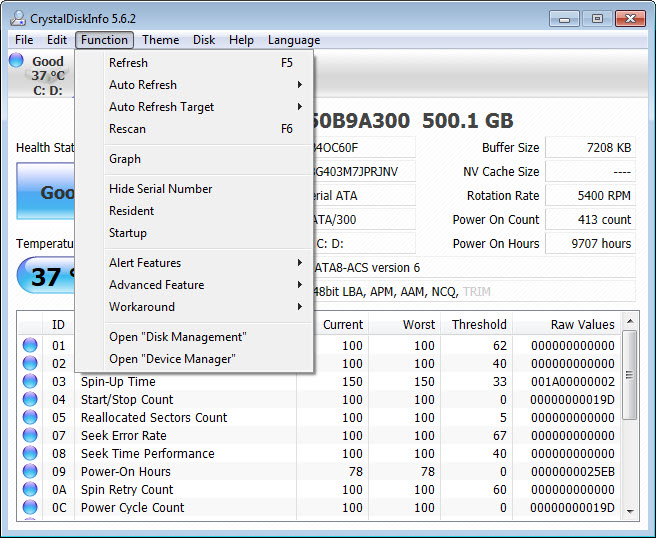Click the ATA8-ACS version 6 field

coord(474,267)
